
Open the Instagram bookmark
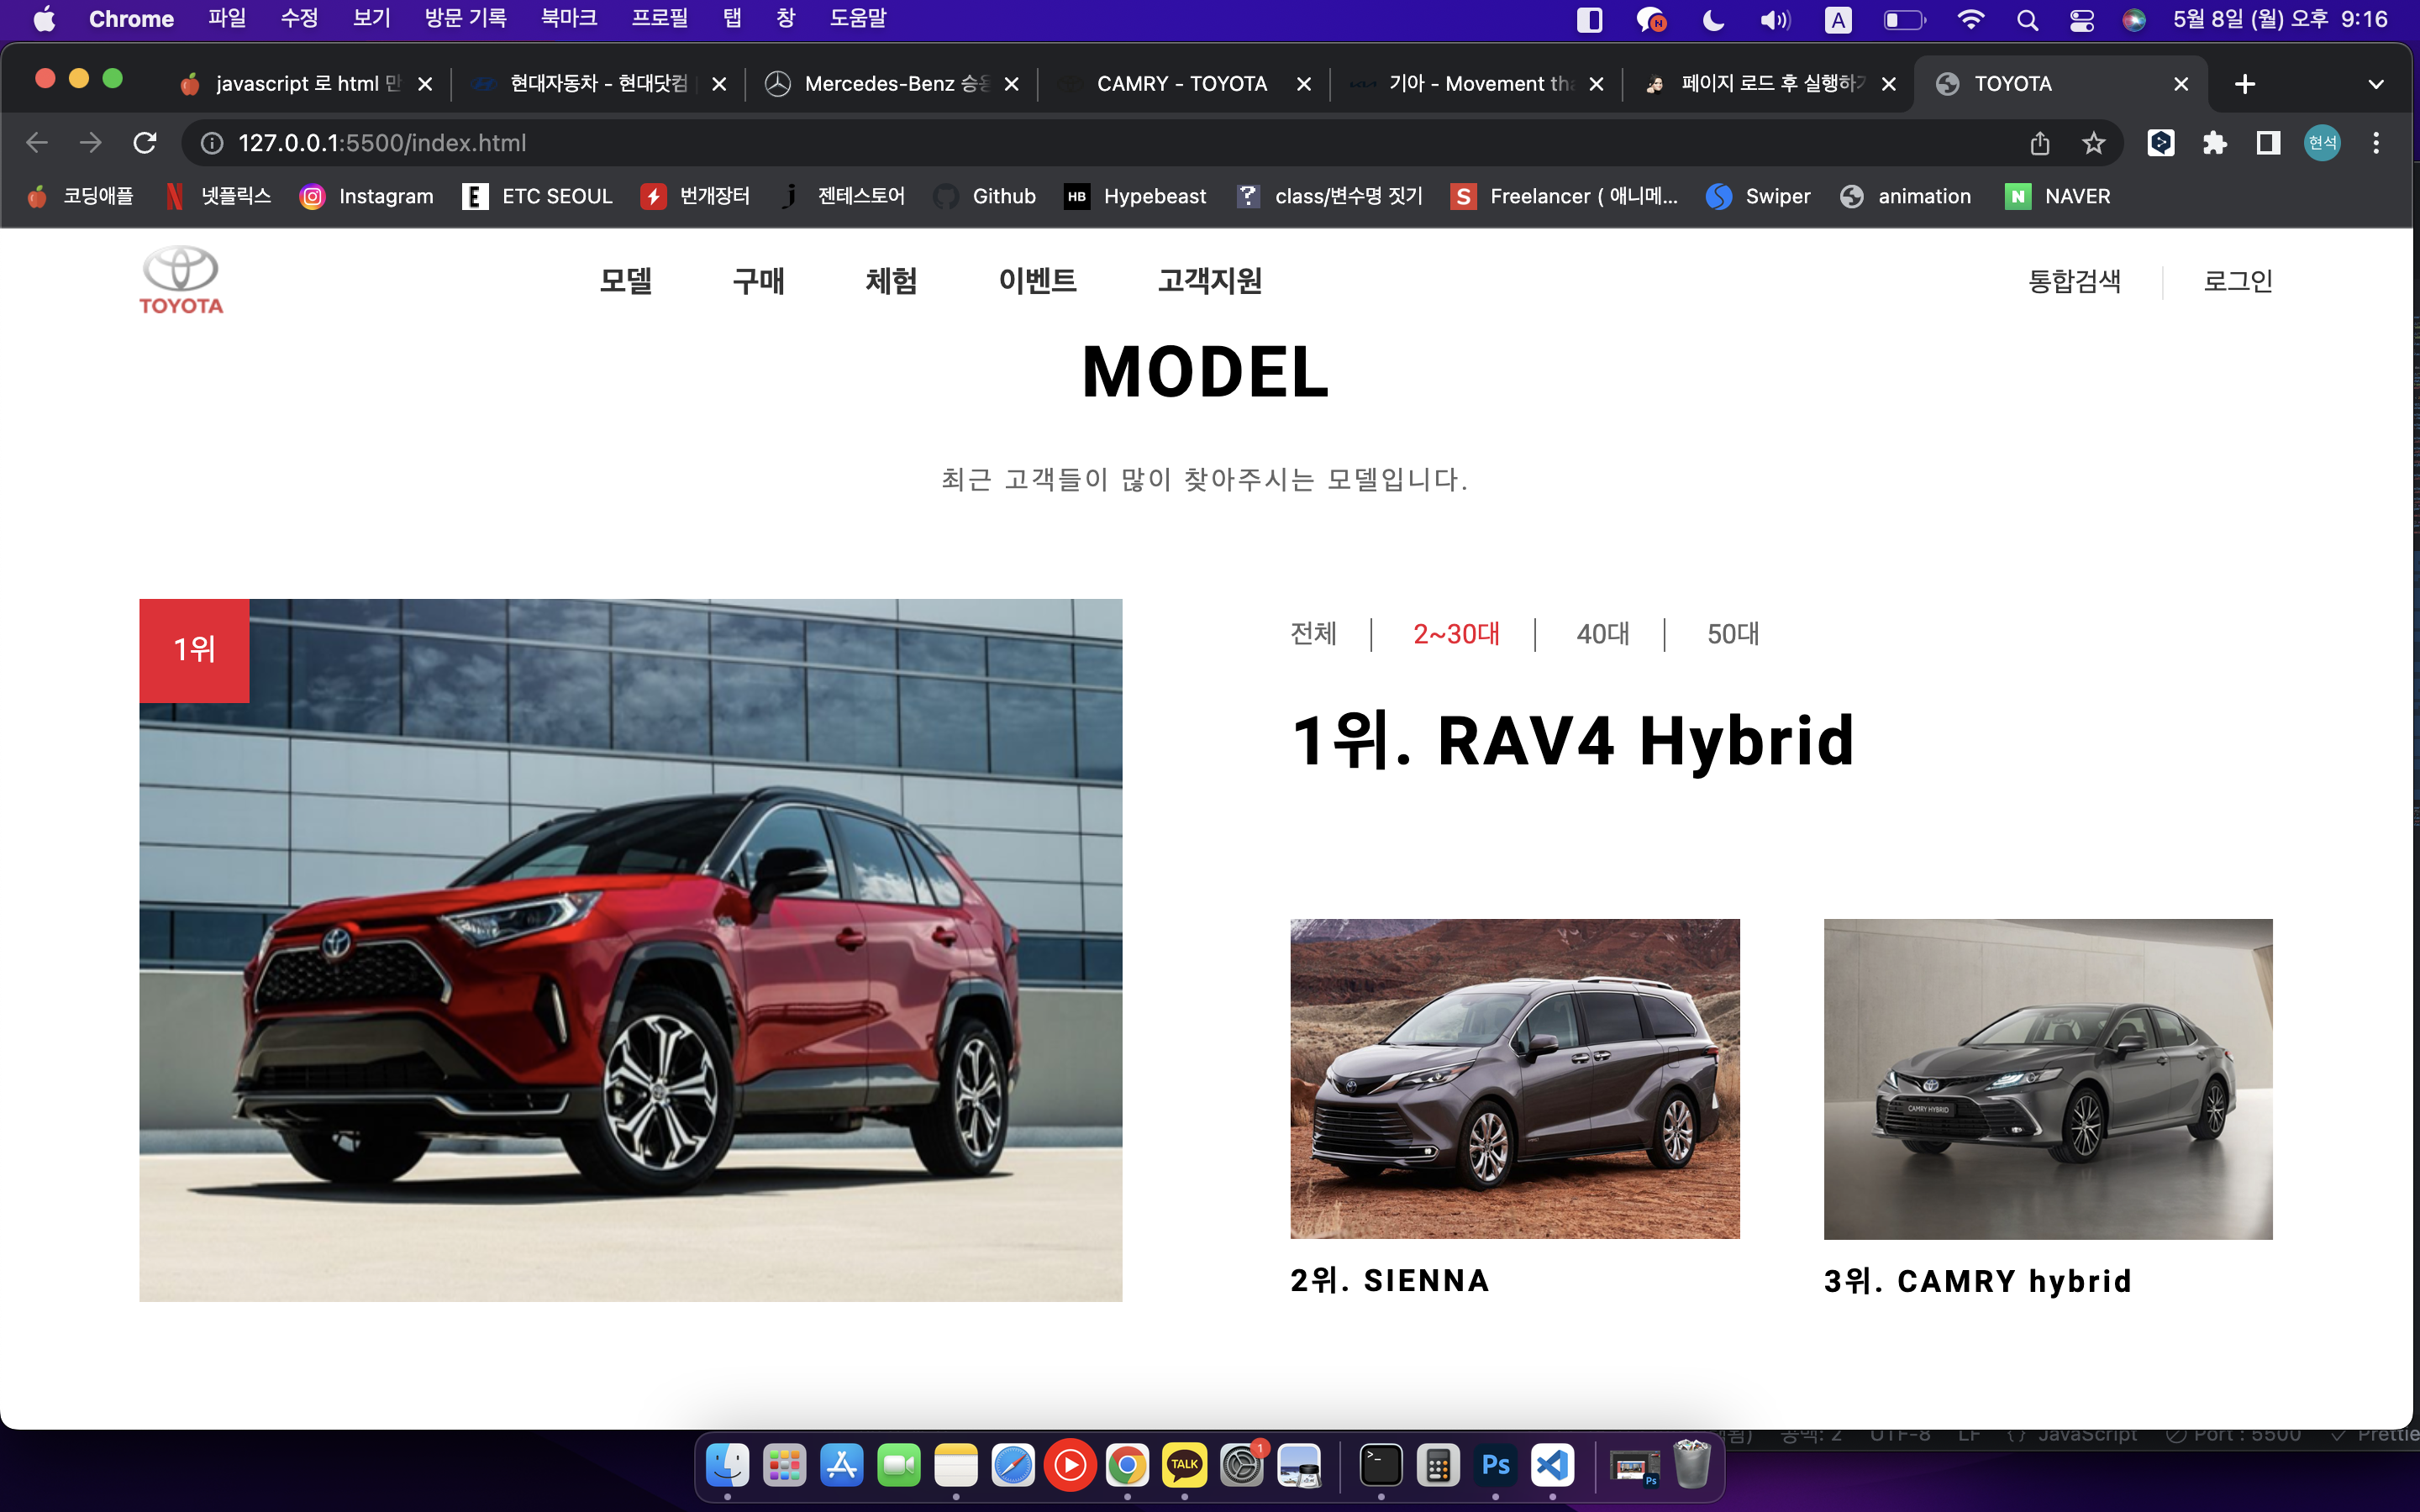pyautogui.click(x=367, y=196)
